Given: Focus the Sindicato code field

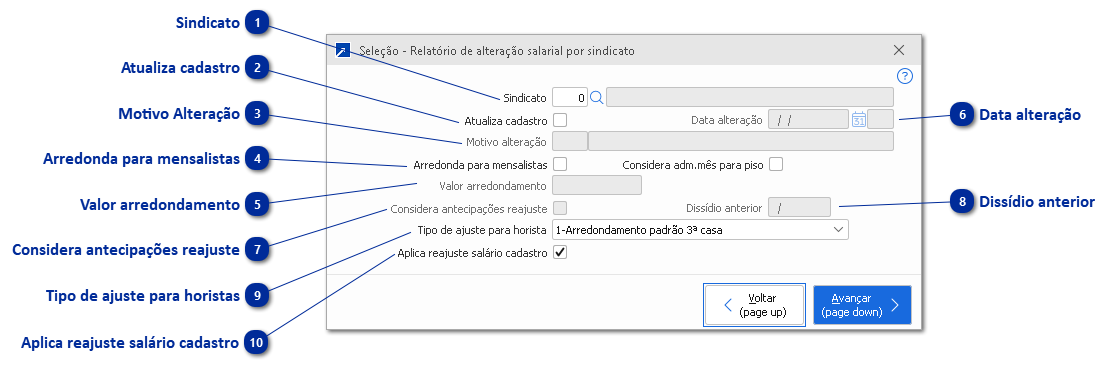Looking at the screenshot, I should (x=570, y=98).
